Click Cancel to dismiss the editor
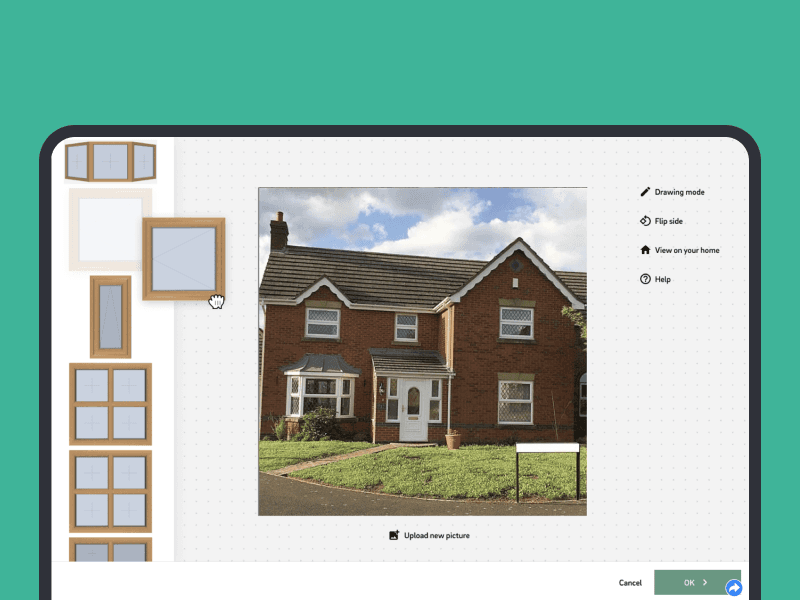 (x=630, y=582)
